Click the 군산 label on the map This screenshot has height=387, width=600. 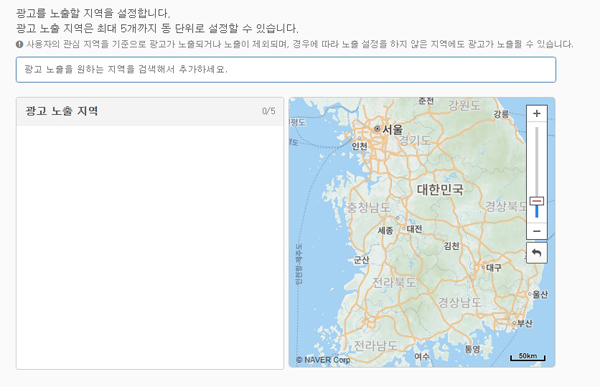[x=361, y=260]
